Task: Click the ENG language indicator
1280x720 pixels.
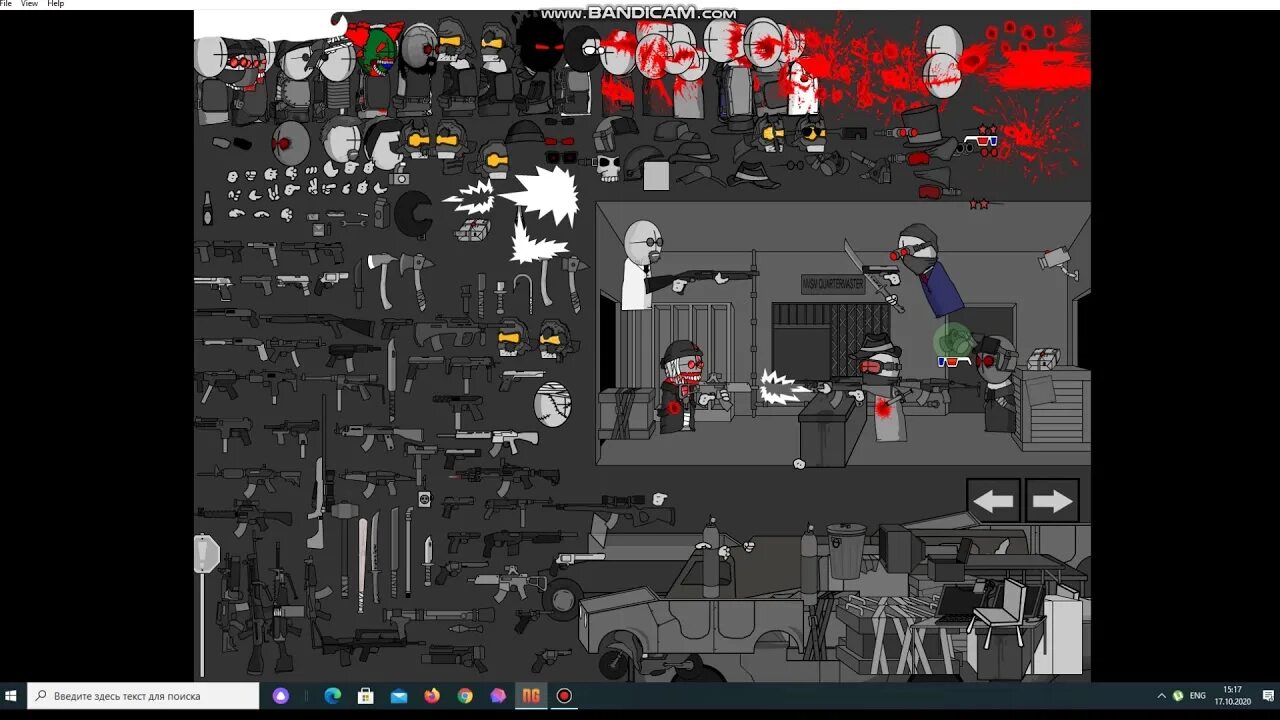Action: pos(1197,696)
